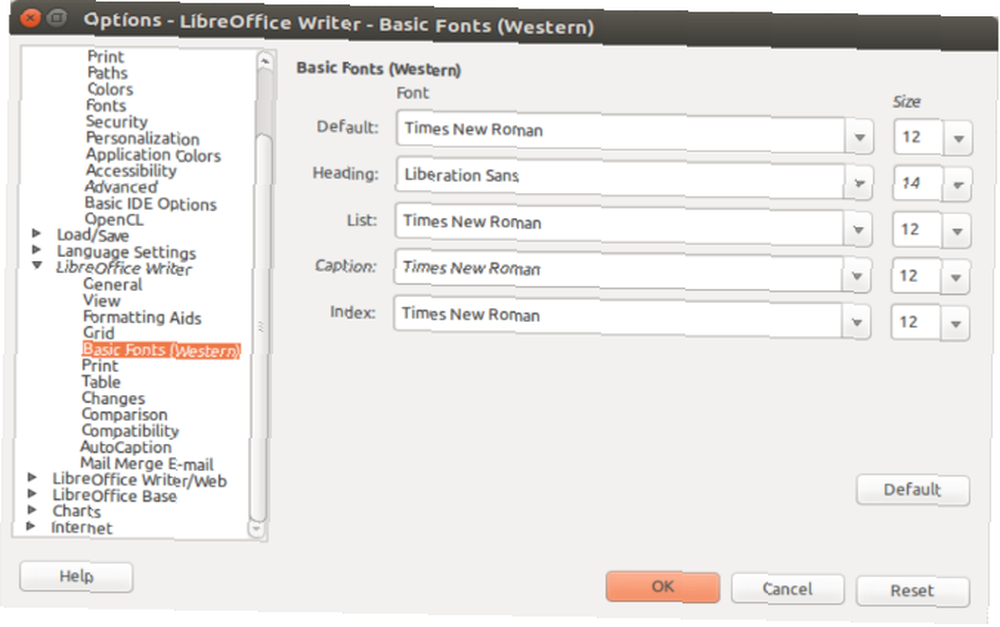Click the Default button

[x=913, y=490]
